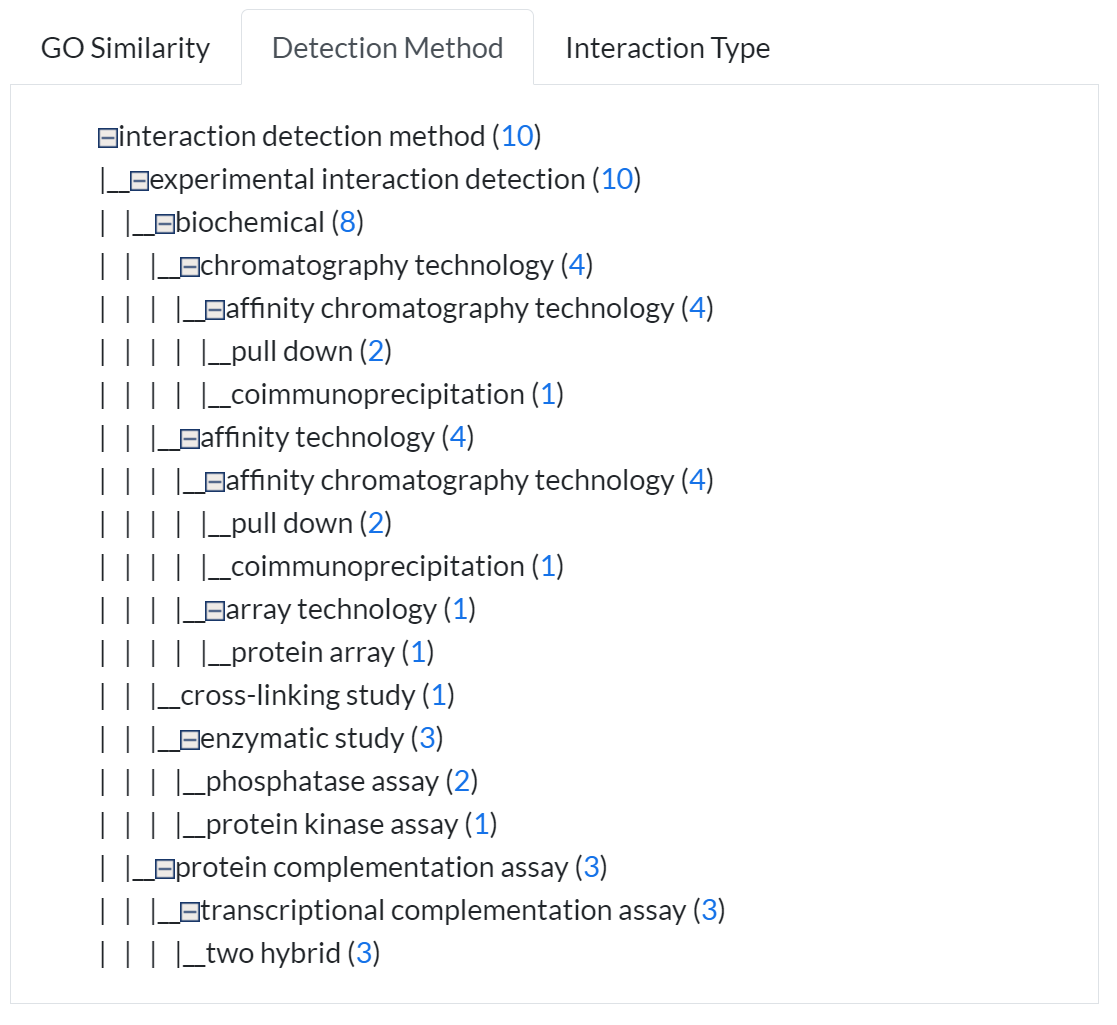Click the two hybrid count link
The image size is (1117, 1025).
click(x=363, y=953)
